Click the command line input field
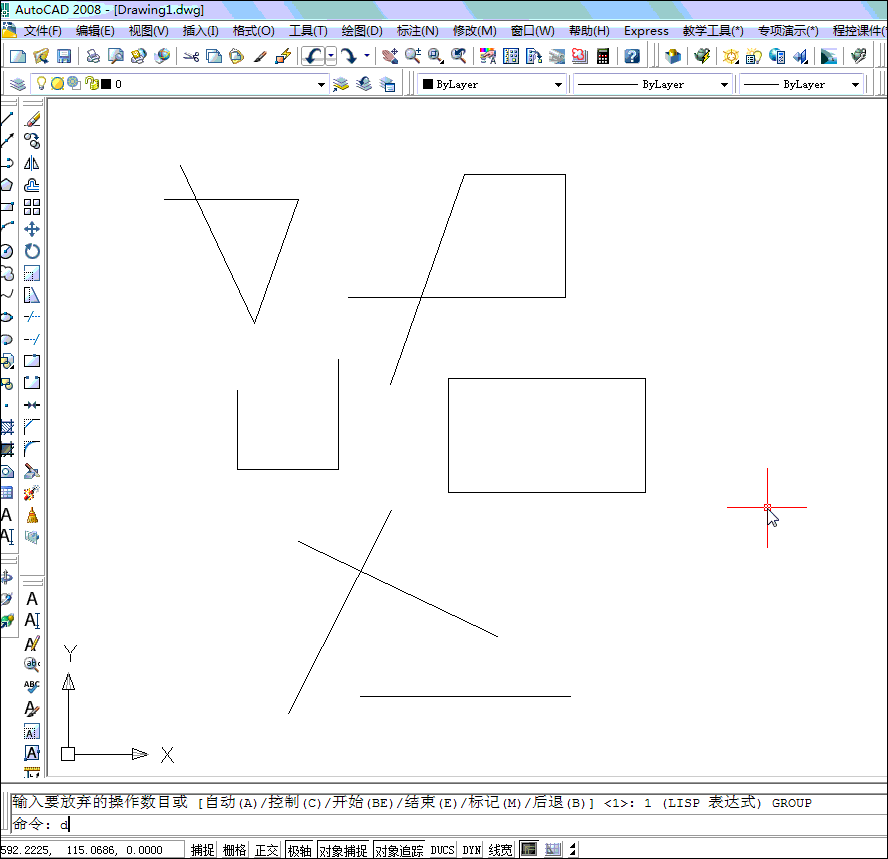The height and width of the screenshot is (859, 888). [447, 824]
